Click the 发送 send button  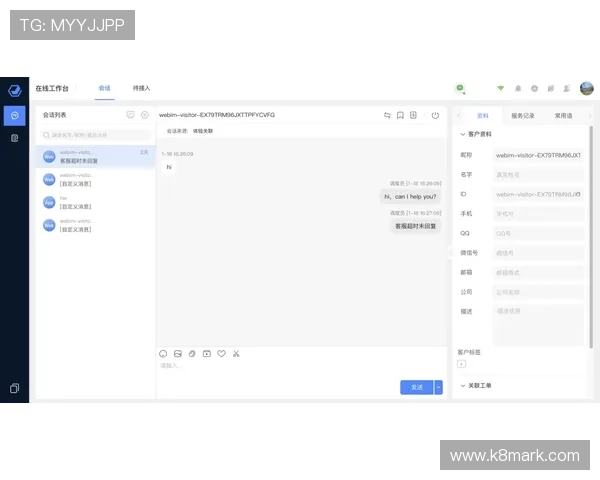(x=416, y=387)
